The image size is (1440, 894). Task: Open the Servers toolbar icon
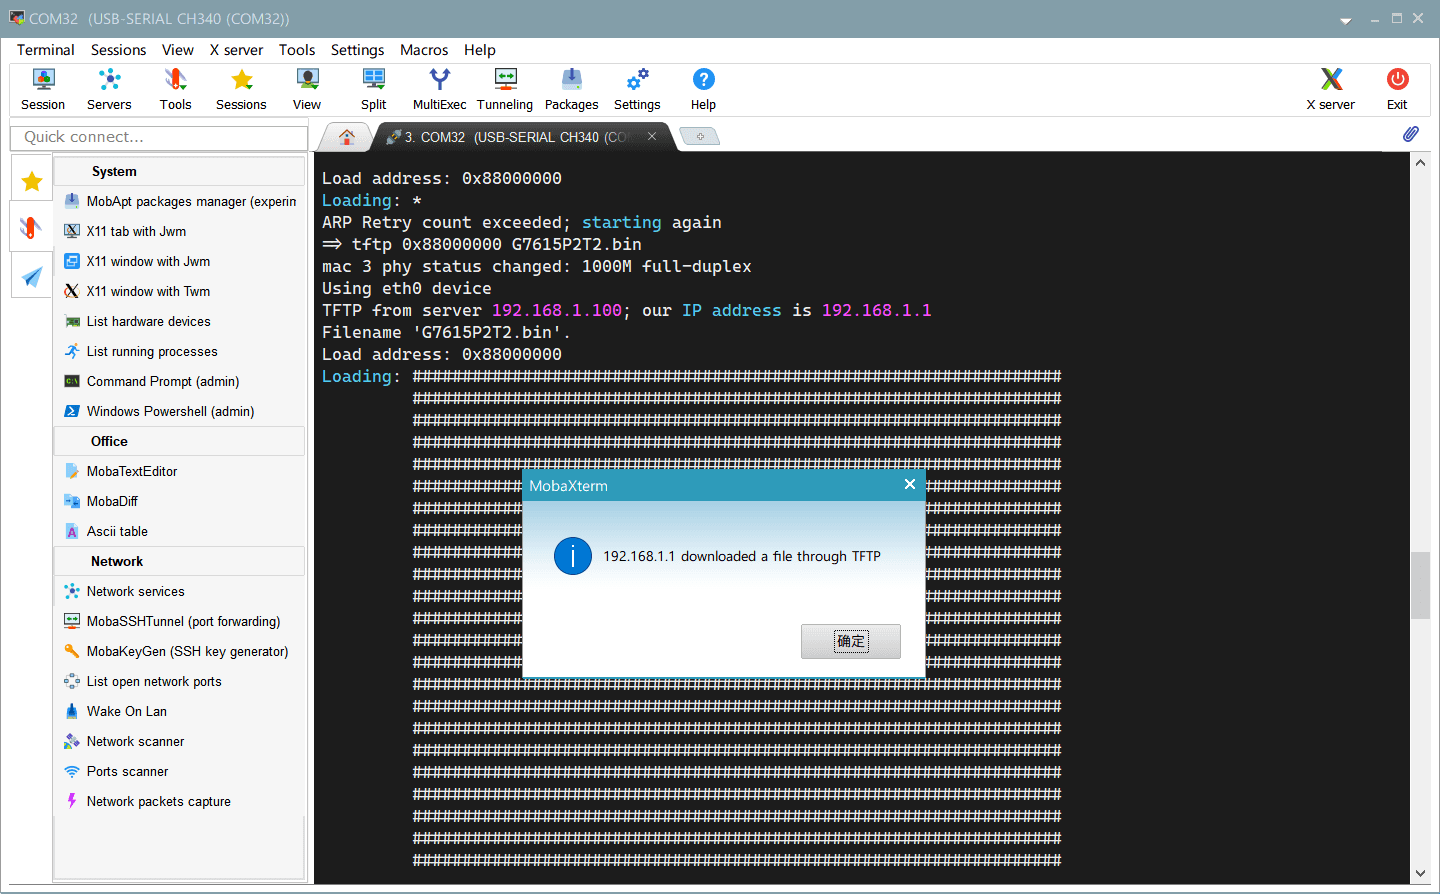point(109,89)
